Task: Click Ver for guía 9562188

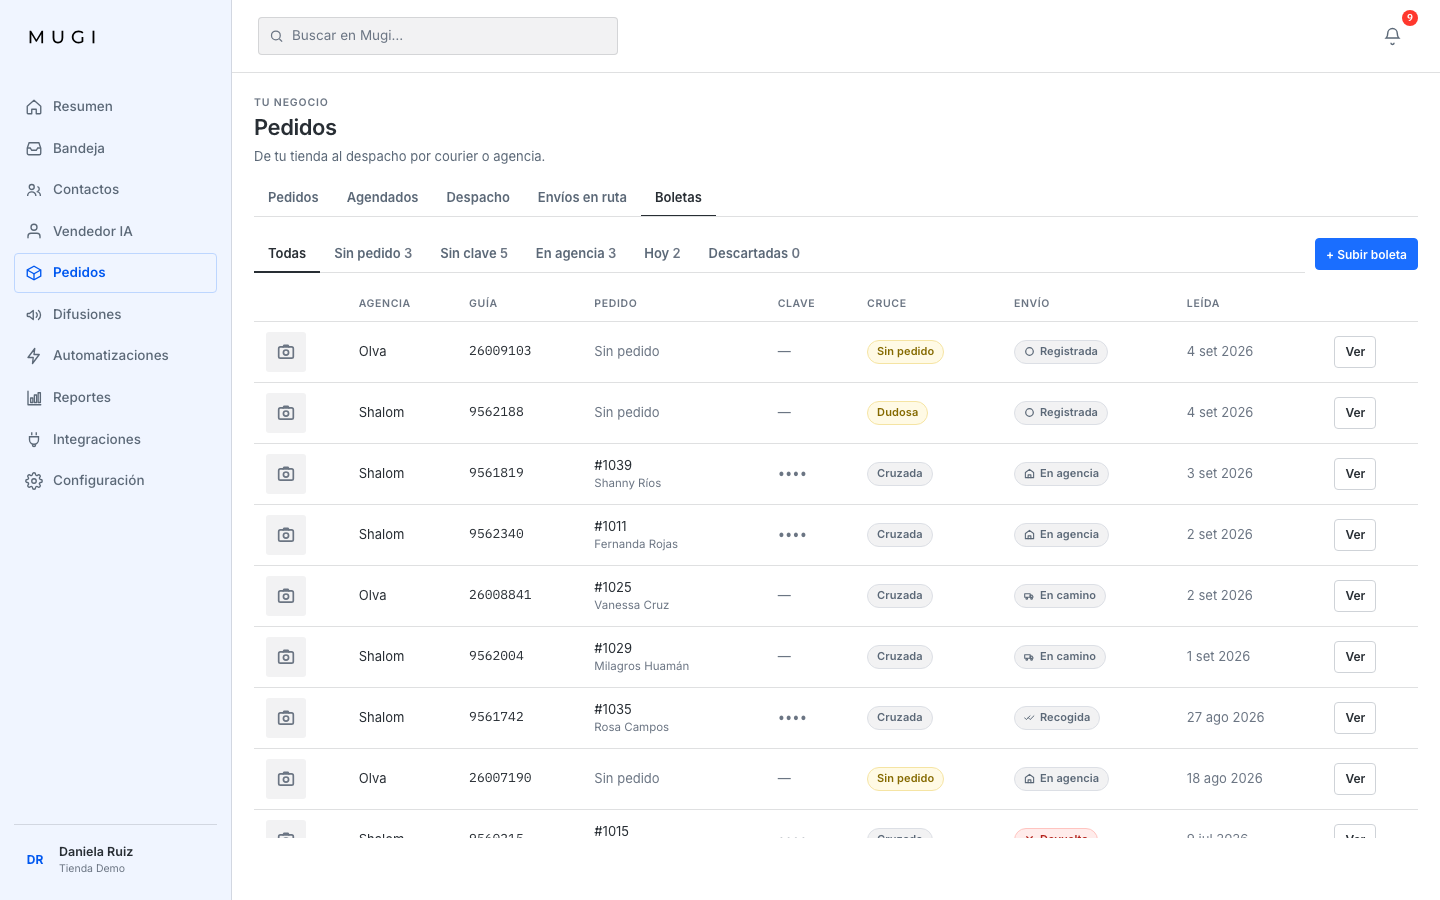Action: pos(1355,413)
